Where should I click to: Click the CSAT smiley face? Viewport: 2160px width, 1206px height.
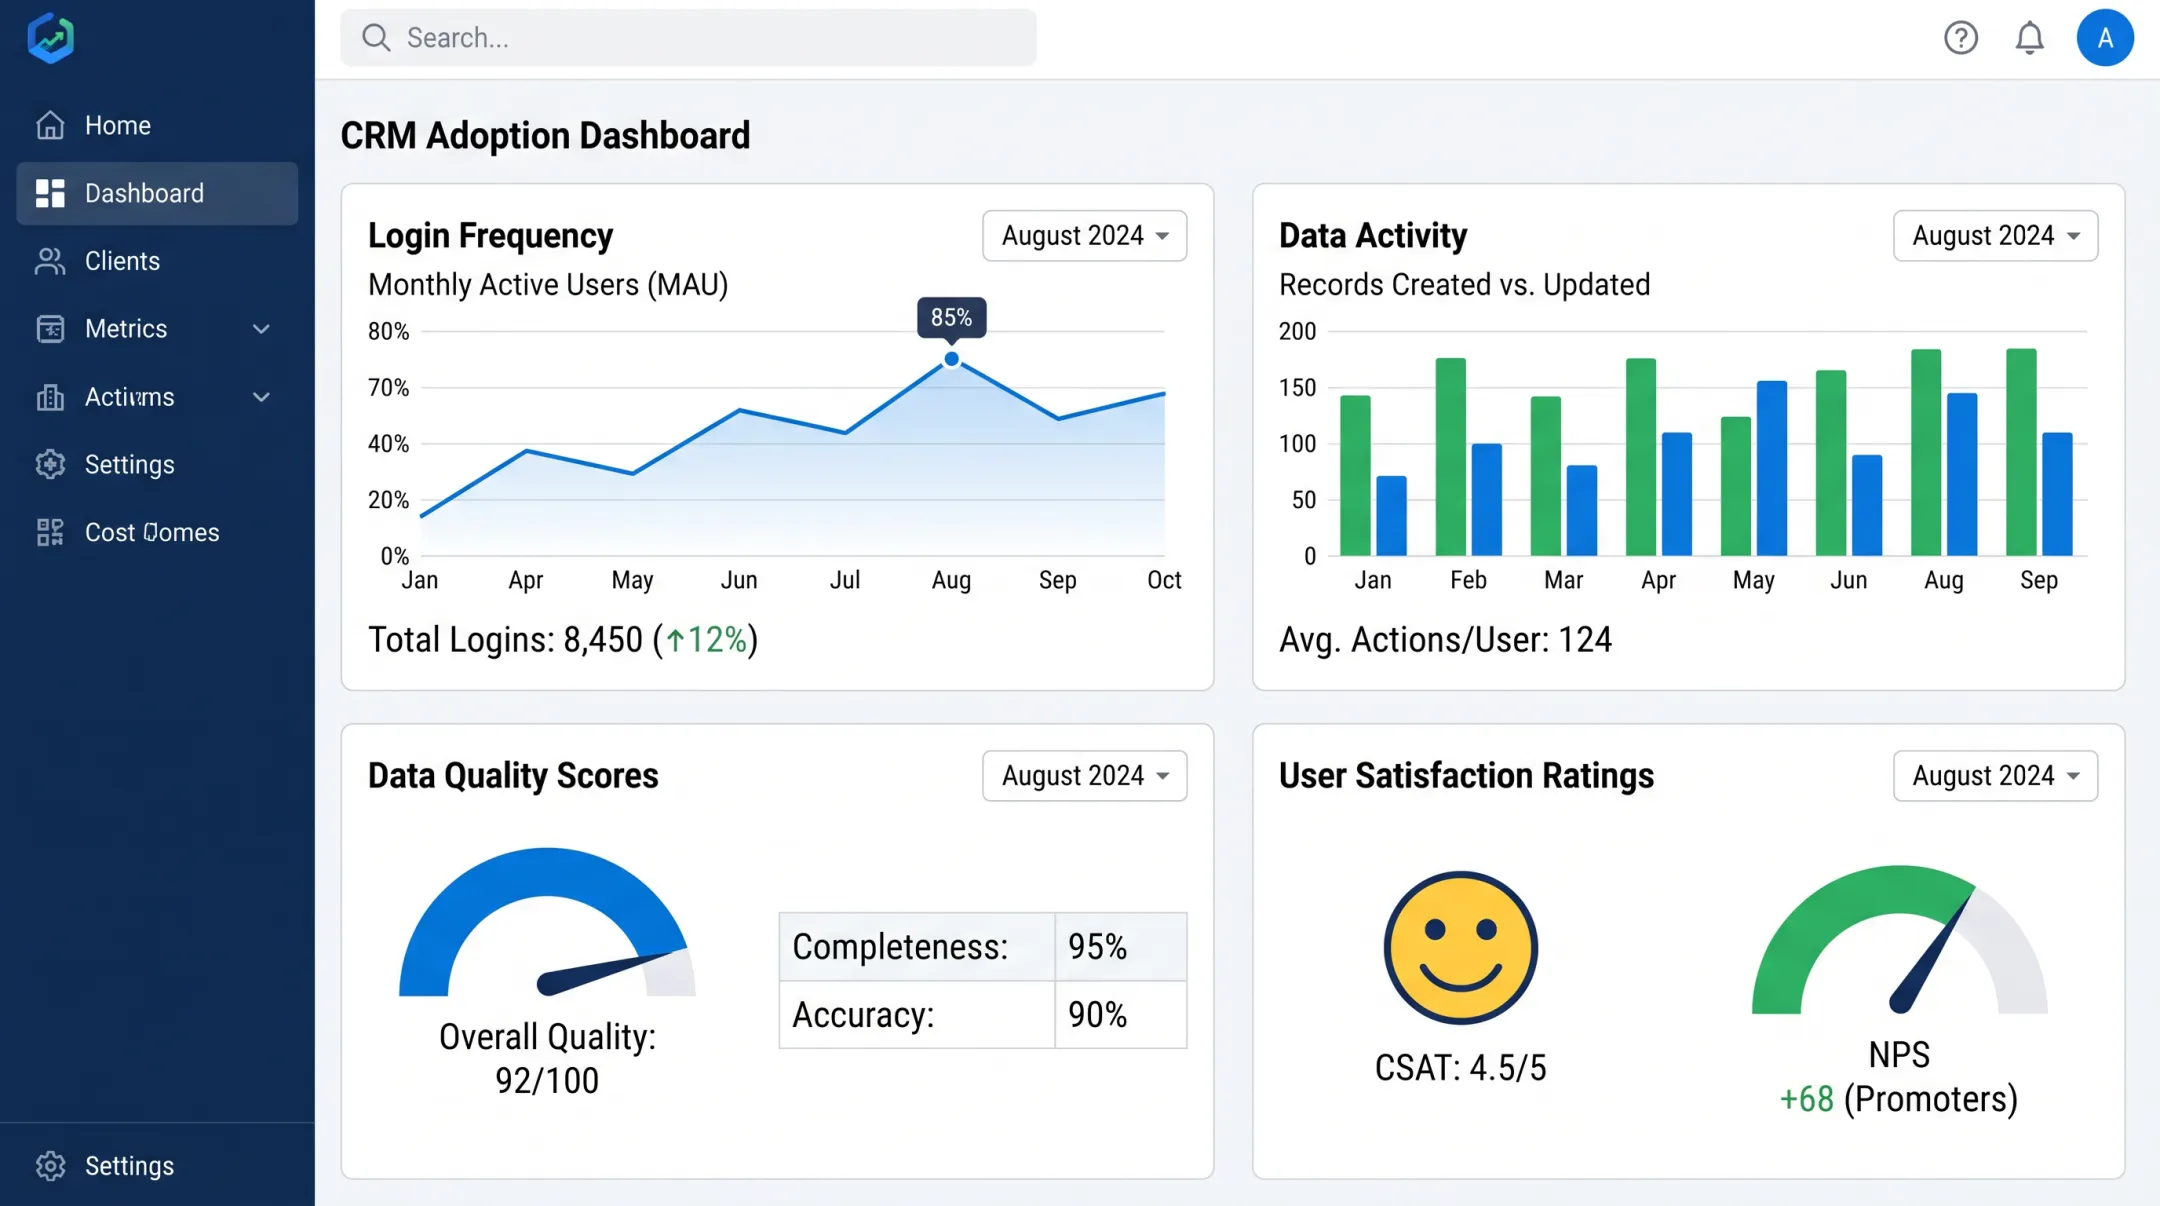click(1461, 948)
